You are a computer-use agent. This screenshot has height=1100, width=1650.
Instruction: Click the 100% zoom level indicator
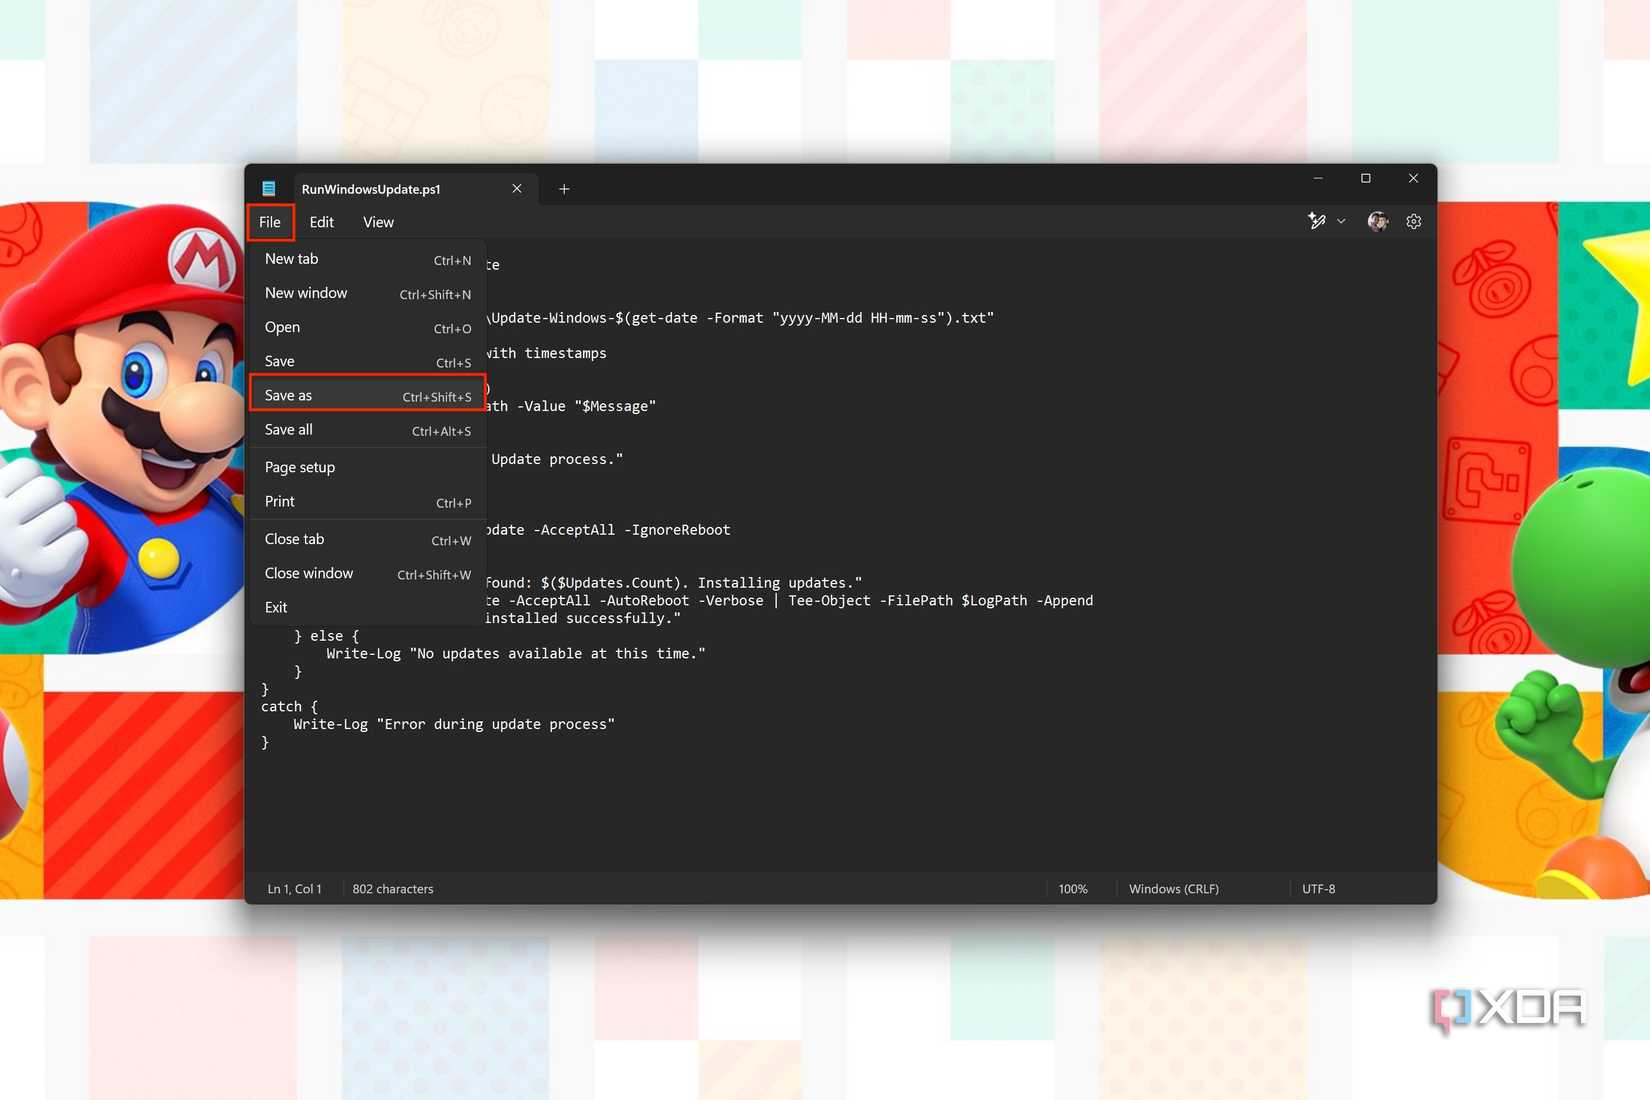(1072, 888)
